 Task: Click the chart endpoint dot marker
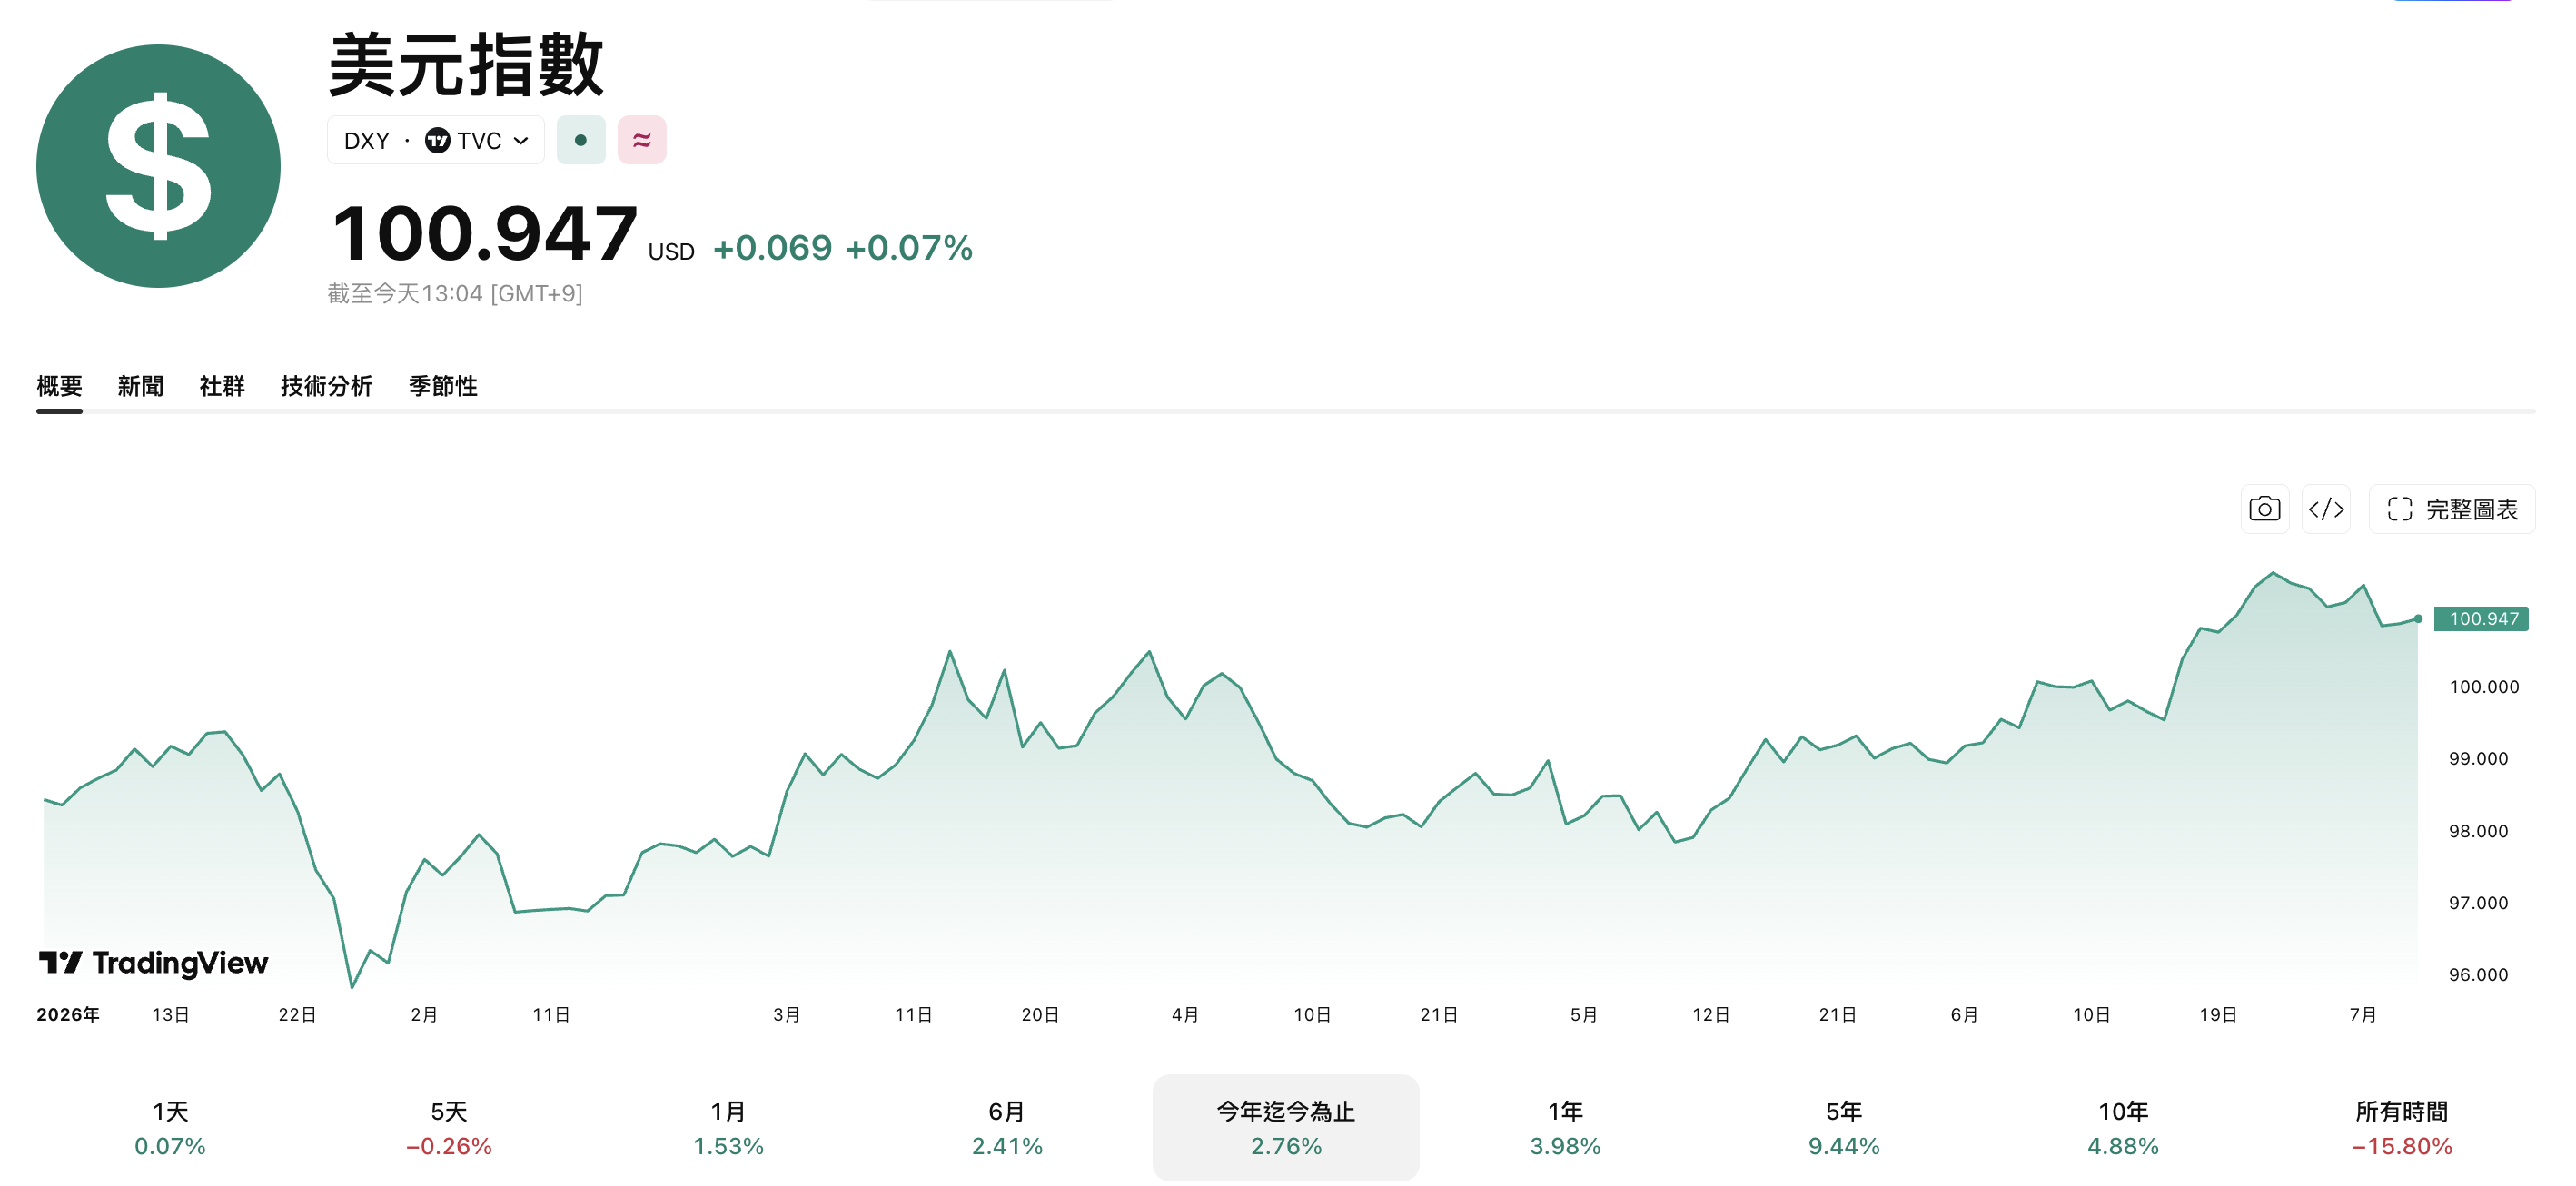coord(2418,619)
